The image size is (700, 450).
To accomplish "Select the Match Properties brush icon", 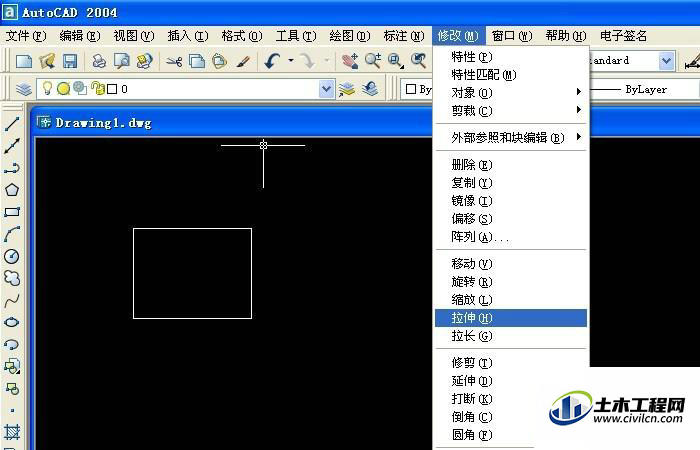I will click(242, 61).
